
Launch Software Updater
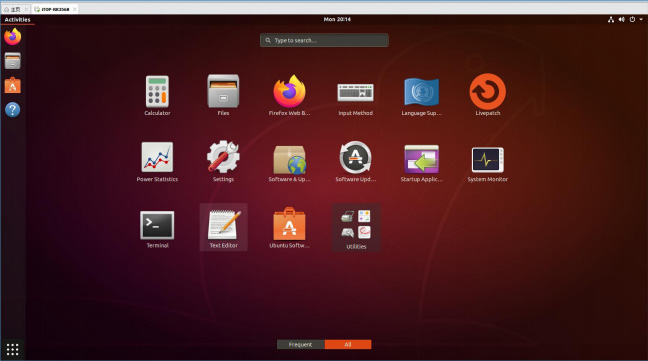pos(355,161)
